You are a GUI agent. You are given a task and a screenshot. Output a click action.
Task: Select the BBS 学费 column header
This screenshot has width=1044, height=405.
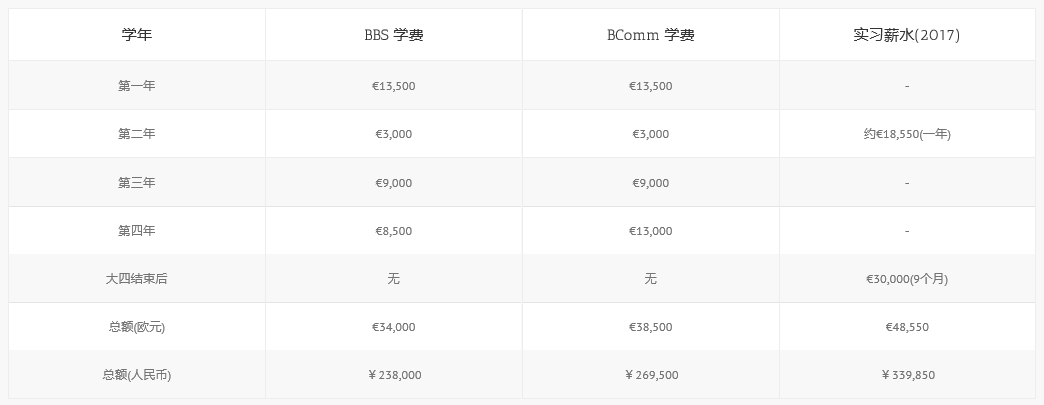pos(393,35)
